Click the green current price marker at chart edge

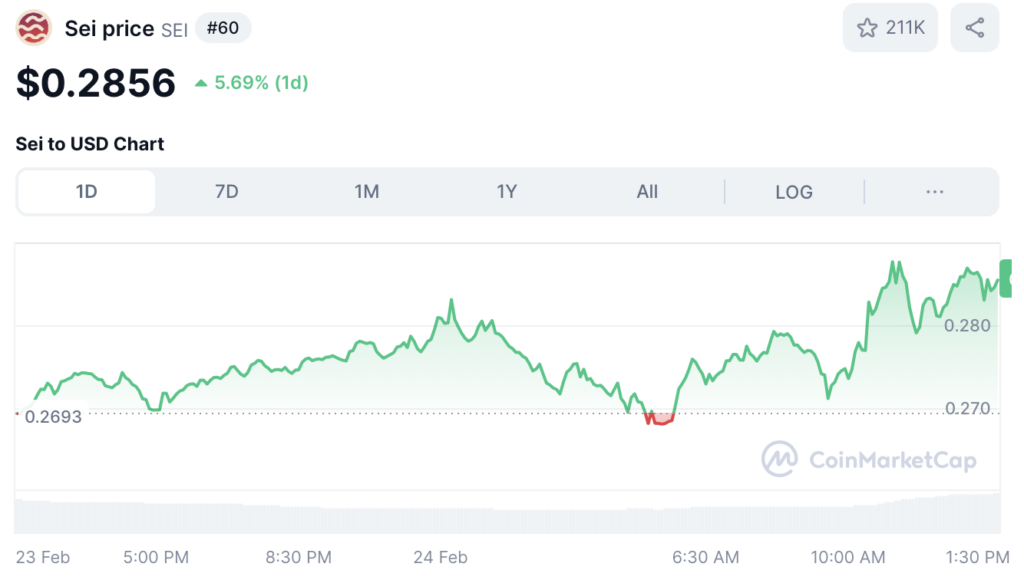1006,278
